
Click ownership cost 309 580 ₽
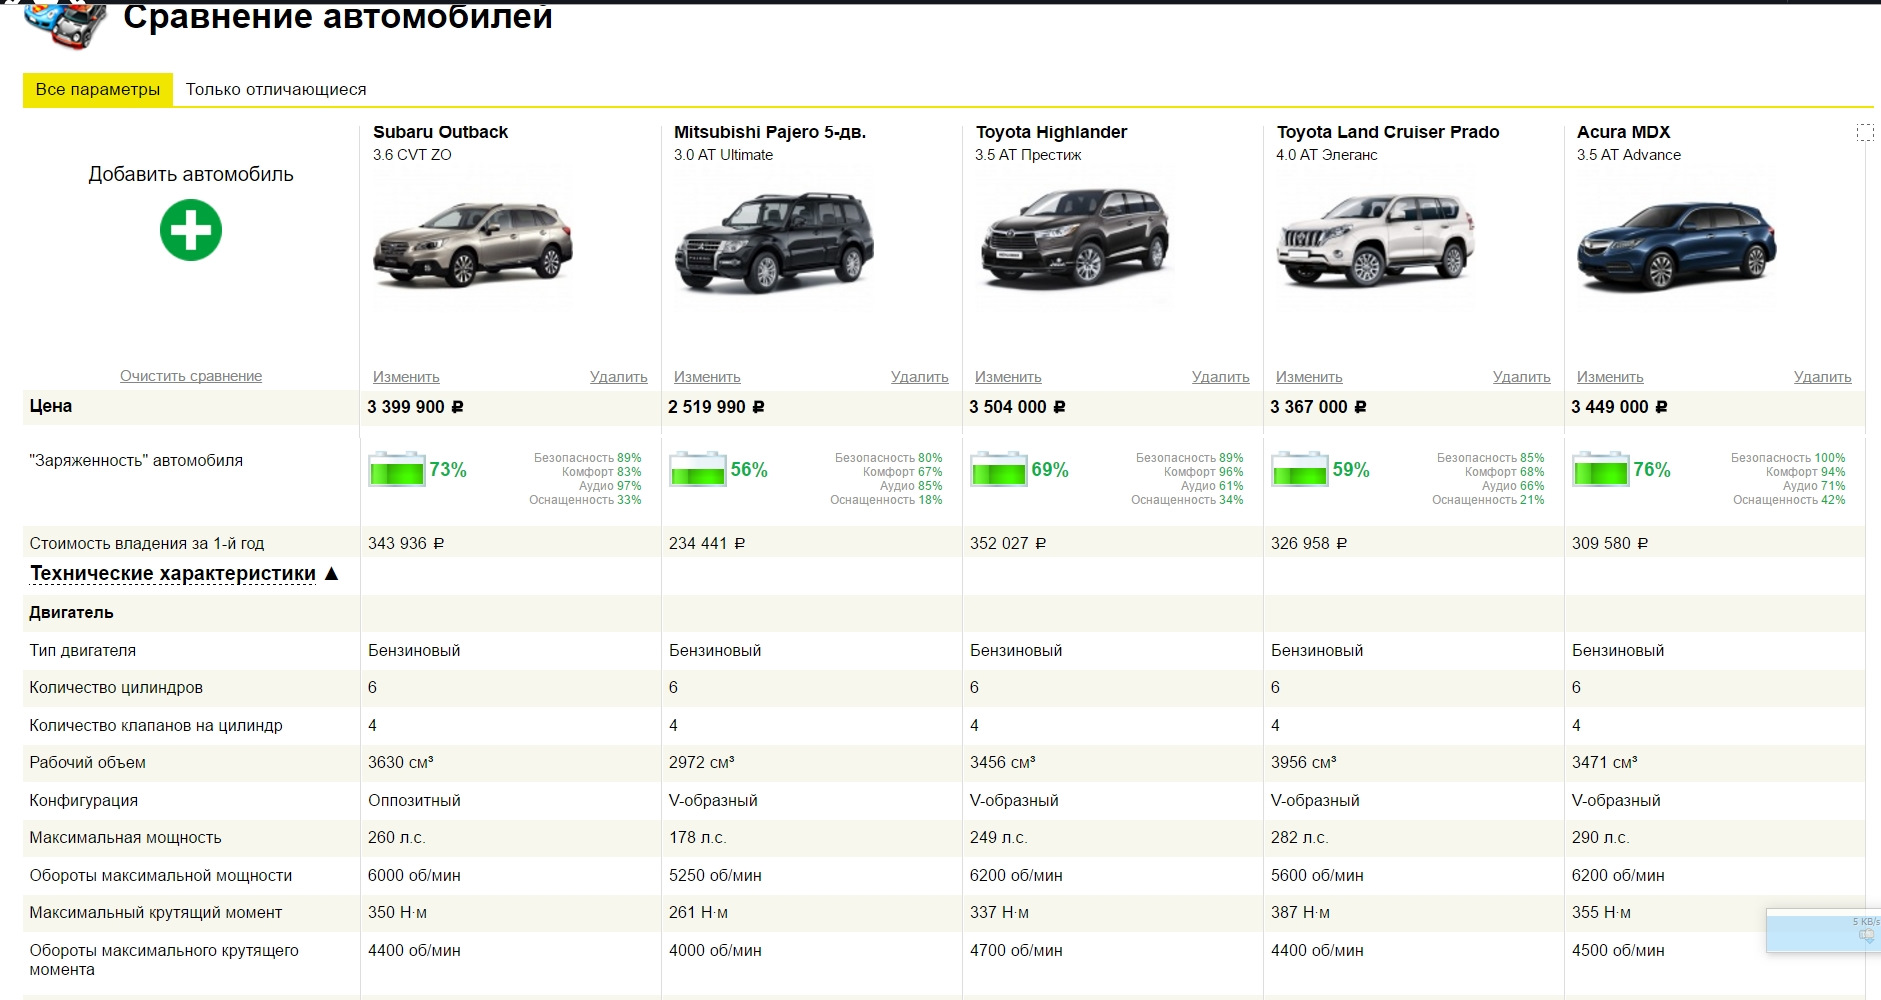[x=1610, y=543]
